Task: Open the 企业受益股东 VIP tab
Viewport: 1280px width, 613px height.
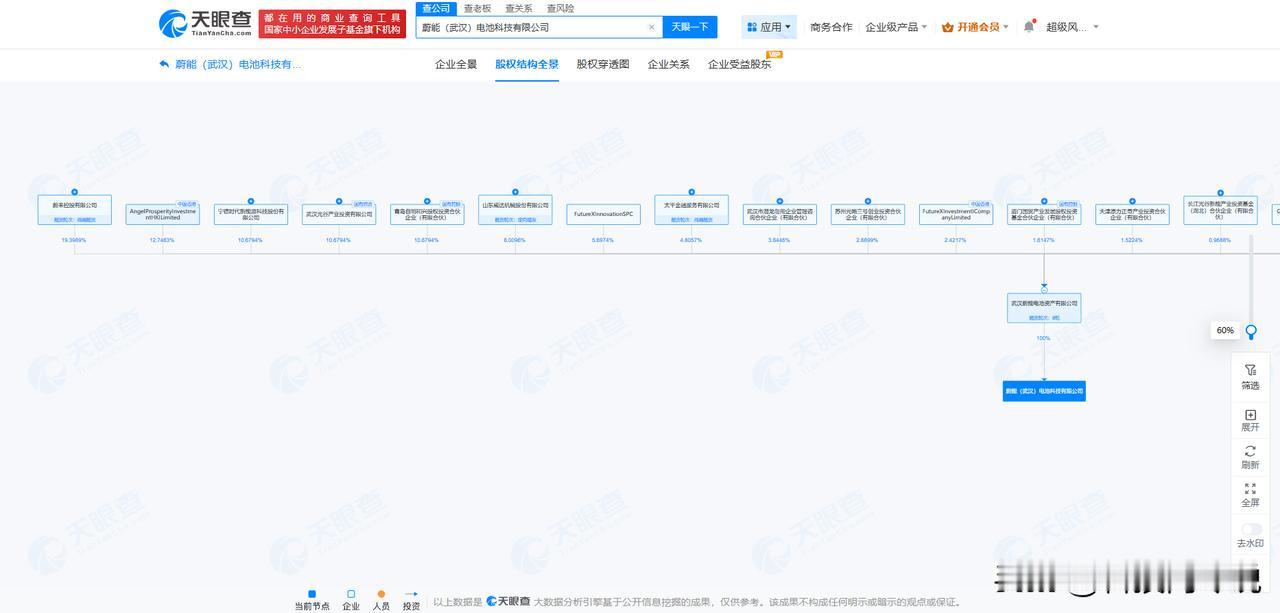Action: tap(740, 64)
